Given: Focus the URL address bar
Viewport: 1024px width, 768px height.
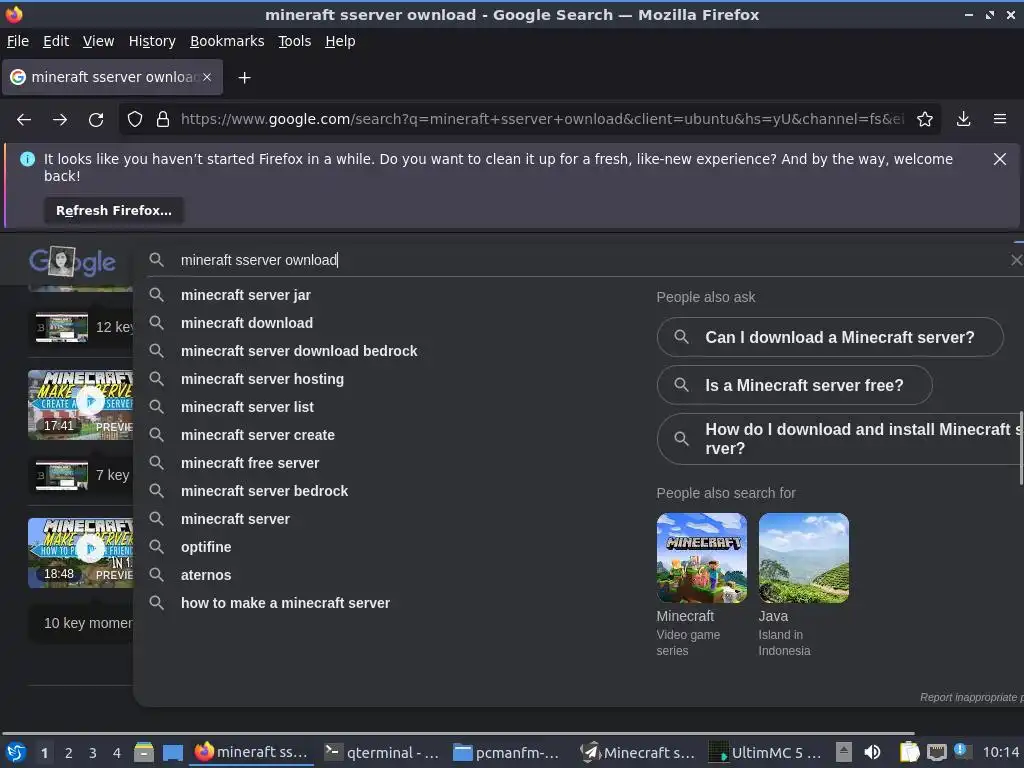Looking at the screenshot, I should [x=542, y=120].
